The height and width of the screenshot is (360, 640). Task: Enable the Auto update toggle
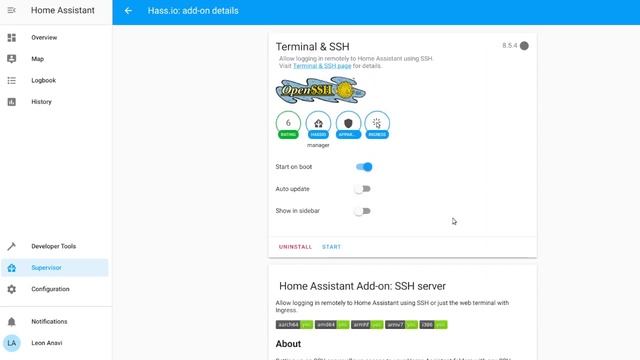pyautogui.click(x=362, y=189)
